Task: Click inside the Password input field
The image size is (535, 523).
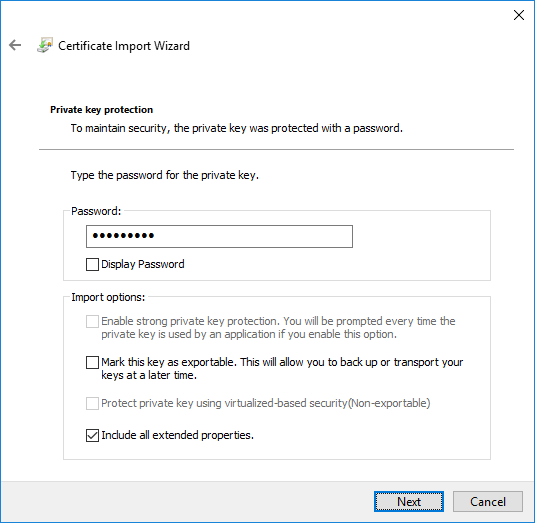Action: pyautogui.click(x=219, y=236)
